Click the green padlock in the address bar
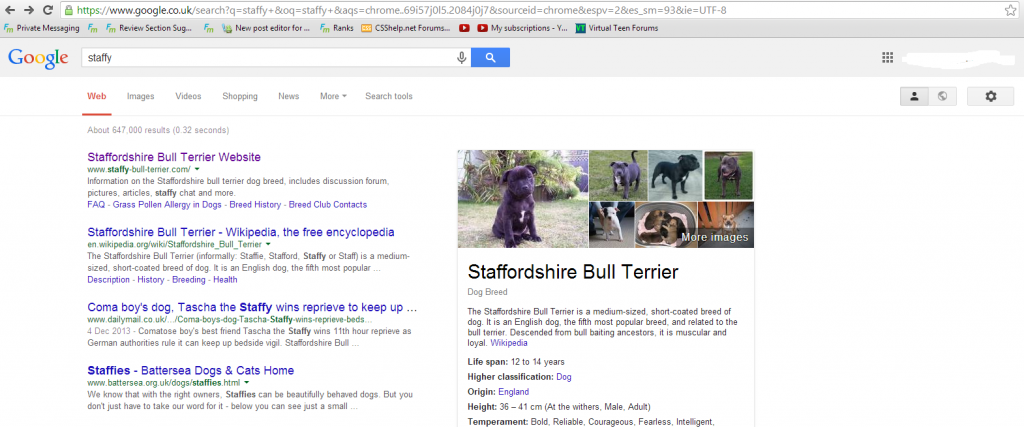 click(x=69, y=10)
